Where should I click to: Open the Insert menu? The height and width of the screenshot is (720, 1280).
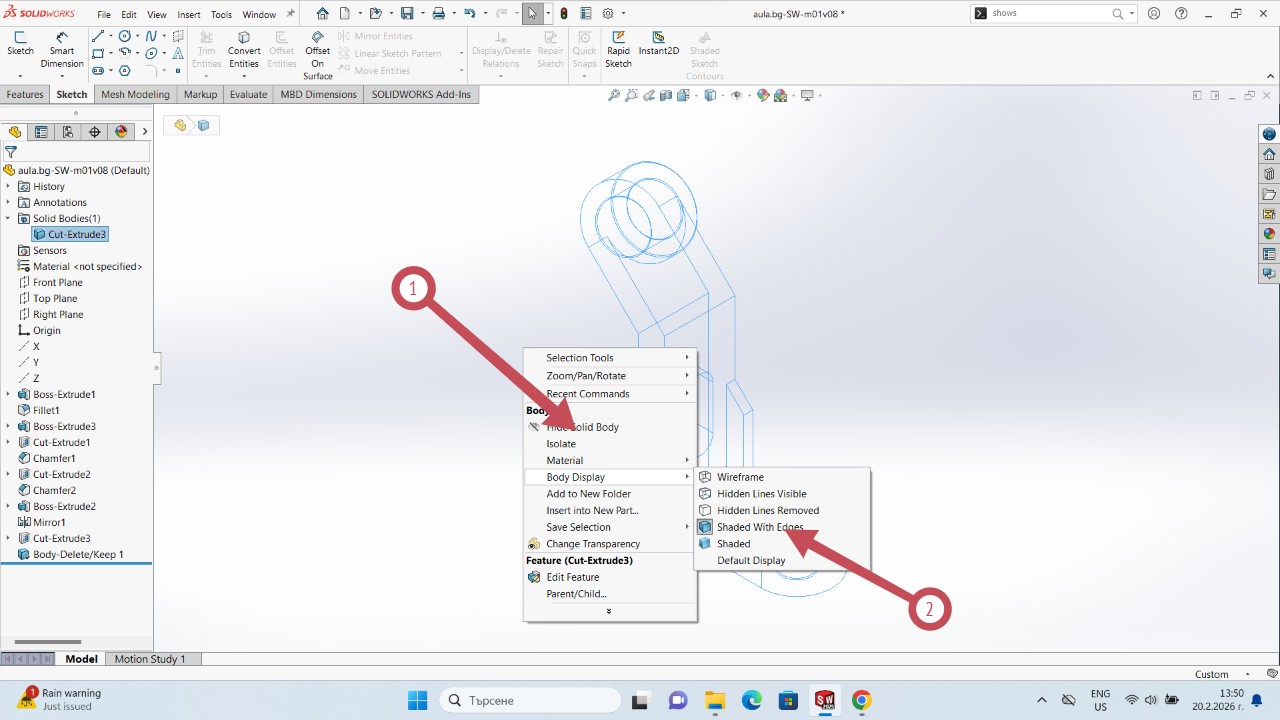click(188, 15)
